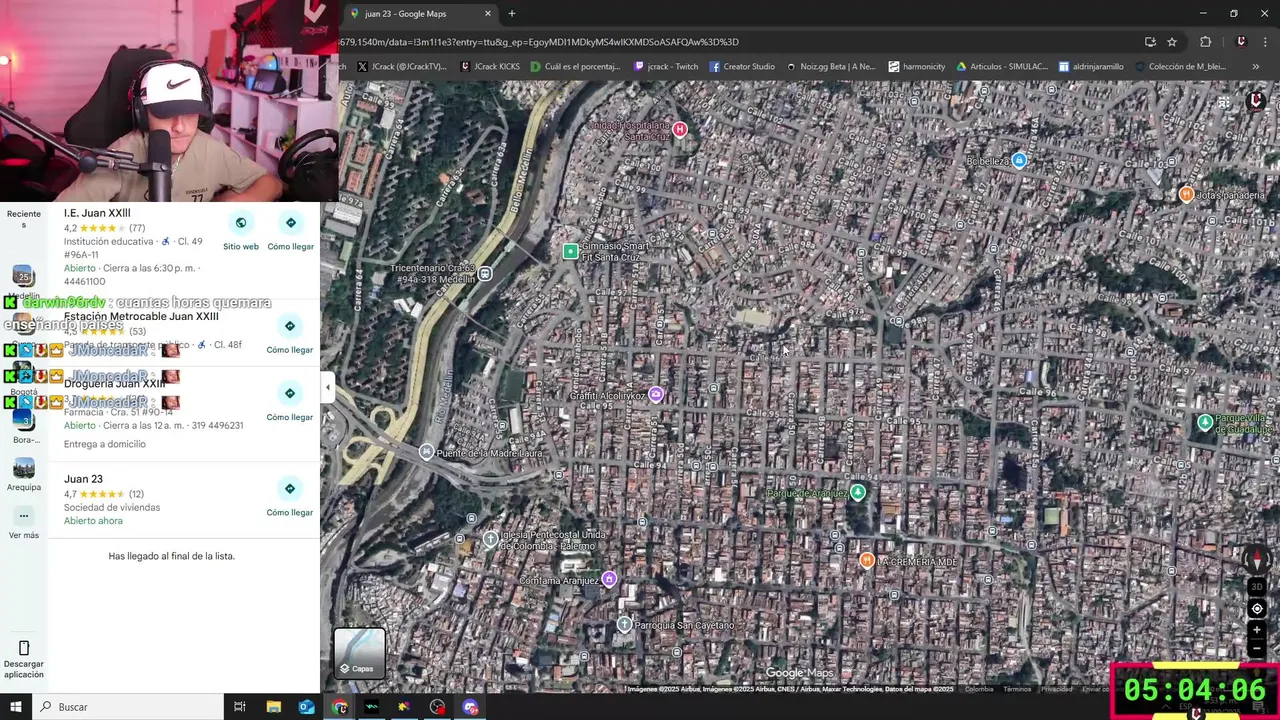Open File Explorer from the taskbar
The height and width of the screenshot is (720, 1280).
274,707
